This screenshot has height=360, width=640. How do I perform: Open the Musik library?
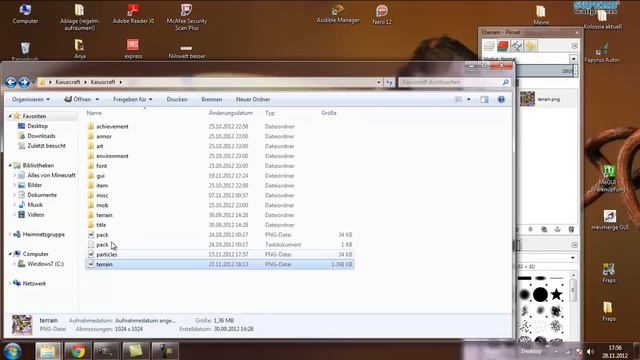tap(35, 204)
